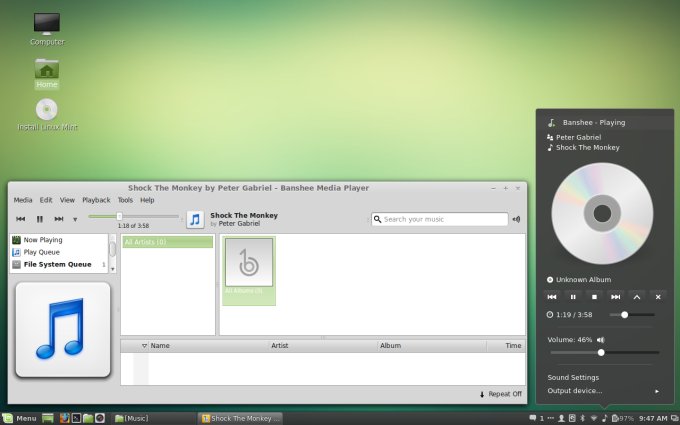Select Now Playing in the sidebar
The height and width of the screenshot is (425, 680).
tap(59, 240)
